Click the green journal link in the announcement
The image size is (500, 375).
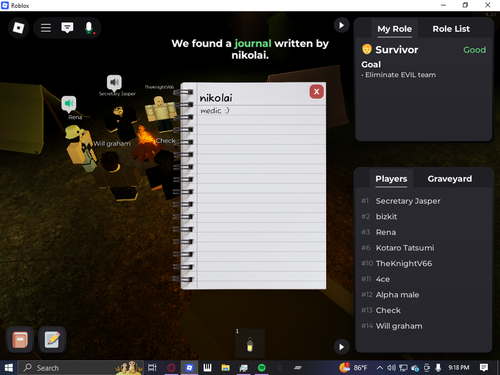(253, 44)
